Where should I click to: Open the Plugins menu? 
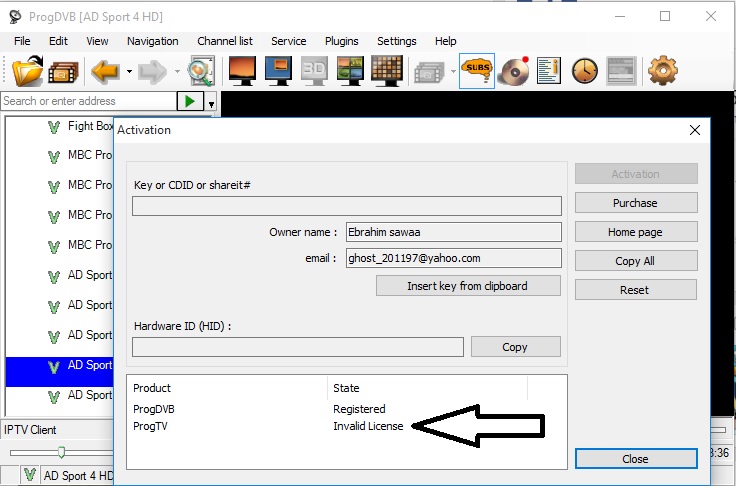pos(341,41)
